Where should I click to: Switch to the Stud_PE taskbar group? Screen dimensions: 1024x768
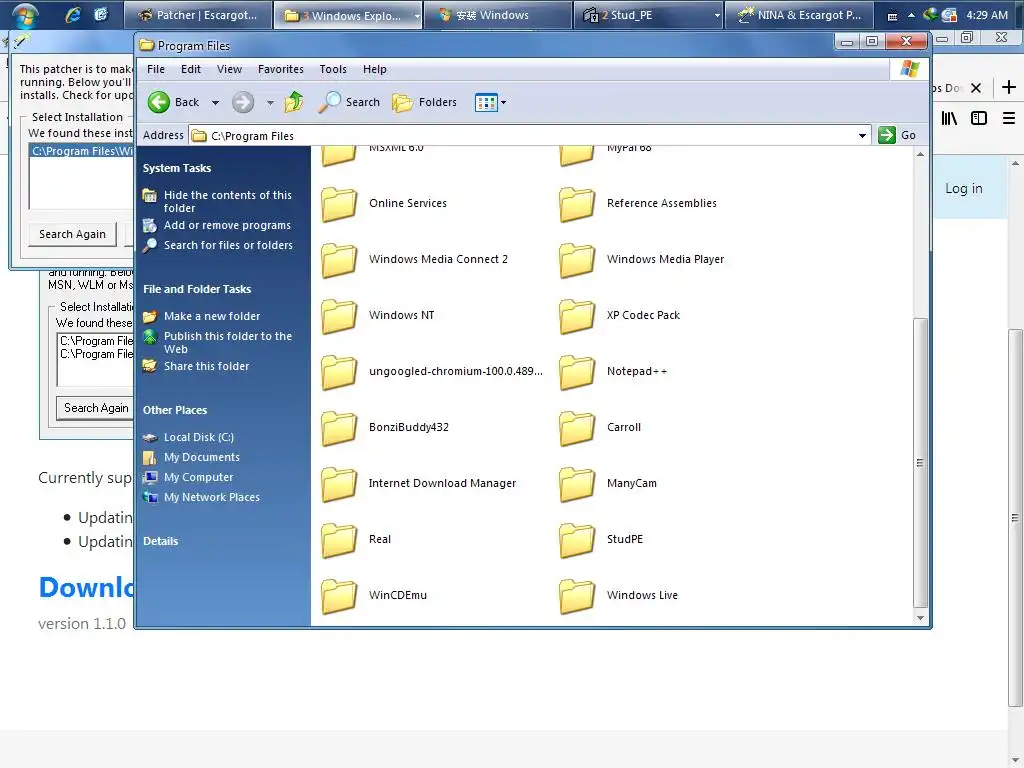648,15
